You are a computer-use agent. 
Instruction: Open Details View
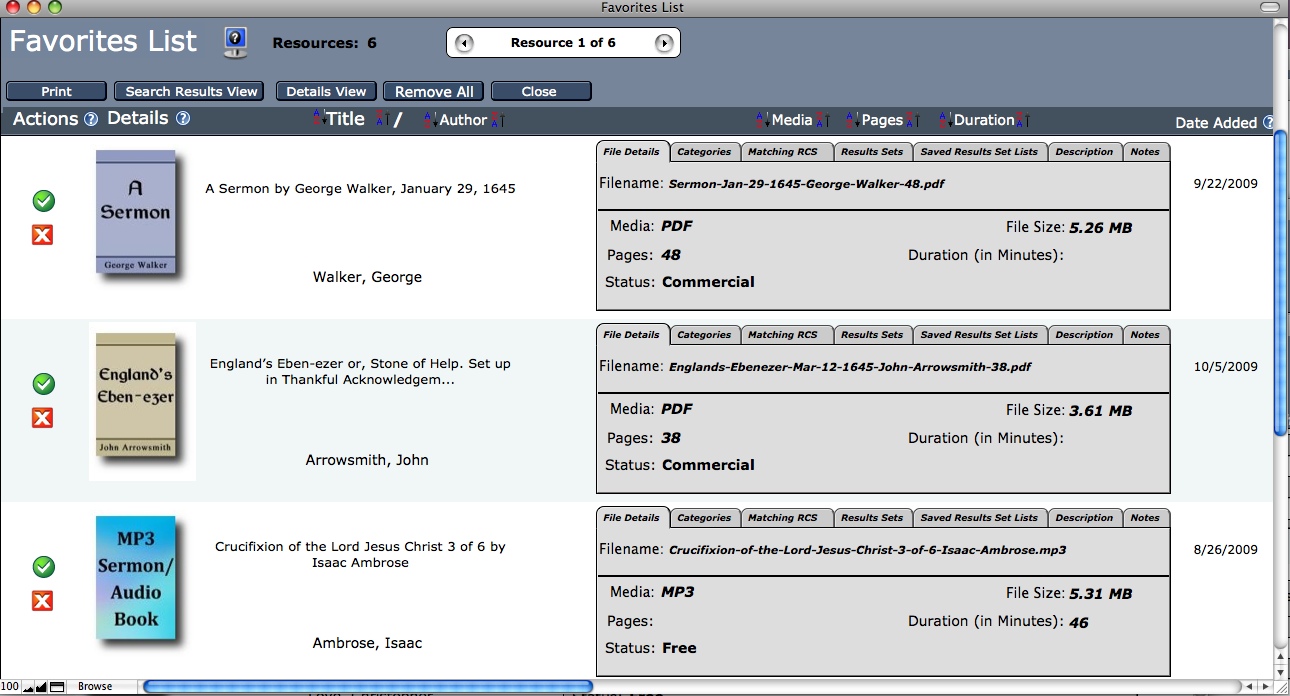[x=326, y=91]
